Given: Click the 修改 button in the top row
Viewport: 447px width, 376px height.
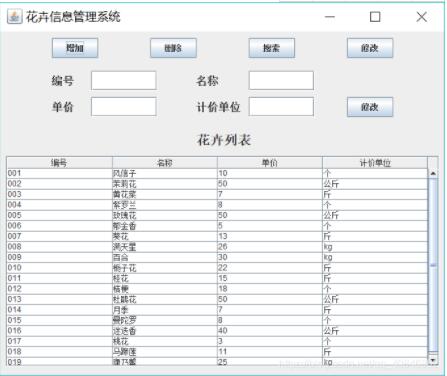Looking at the screenshot, I should (x=370, y=48).
